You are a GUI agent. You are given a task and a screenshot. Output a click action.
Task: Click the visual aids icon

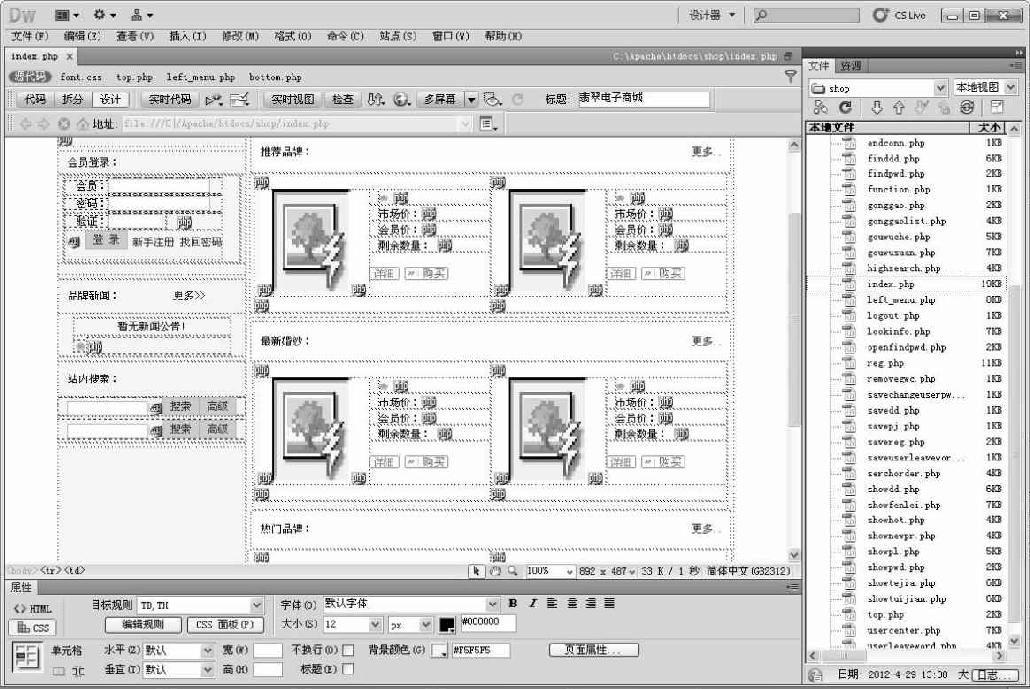[x=492, y=99]
